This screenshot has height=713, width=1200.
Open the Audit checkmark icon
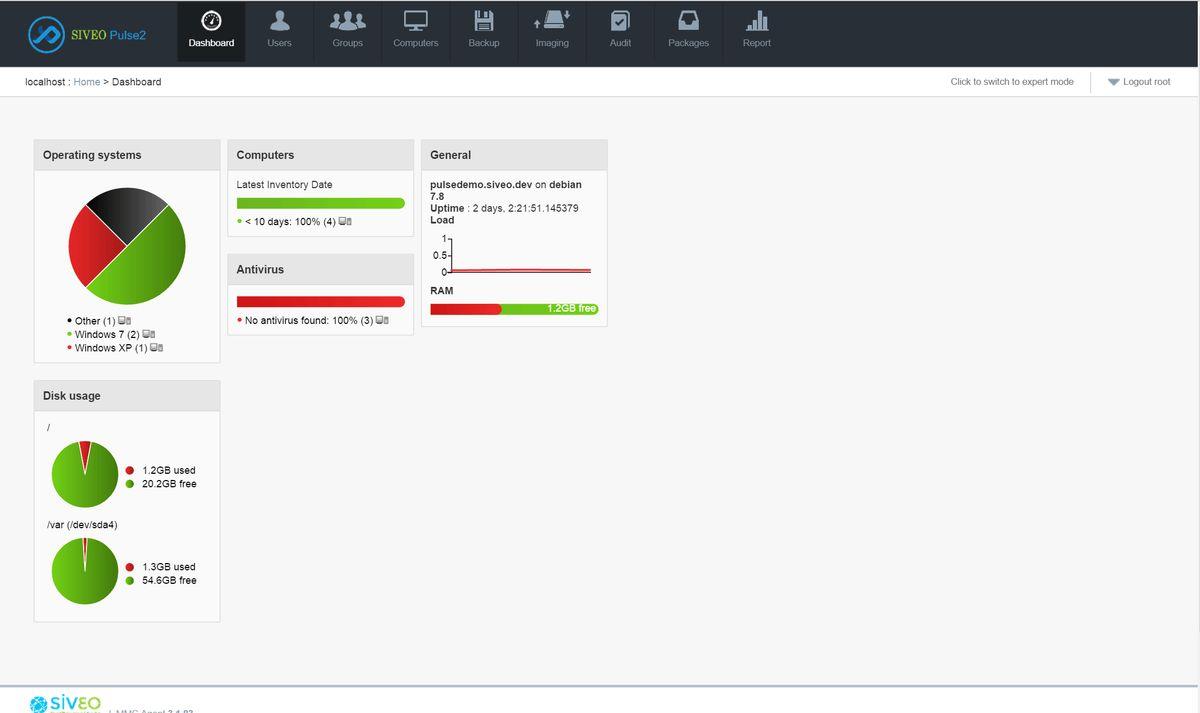[x=620, y=20]
